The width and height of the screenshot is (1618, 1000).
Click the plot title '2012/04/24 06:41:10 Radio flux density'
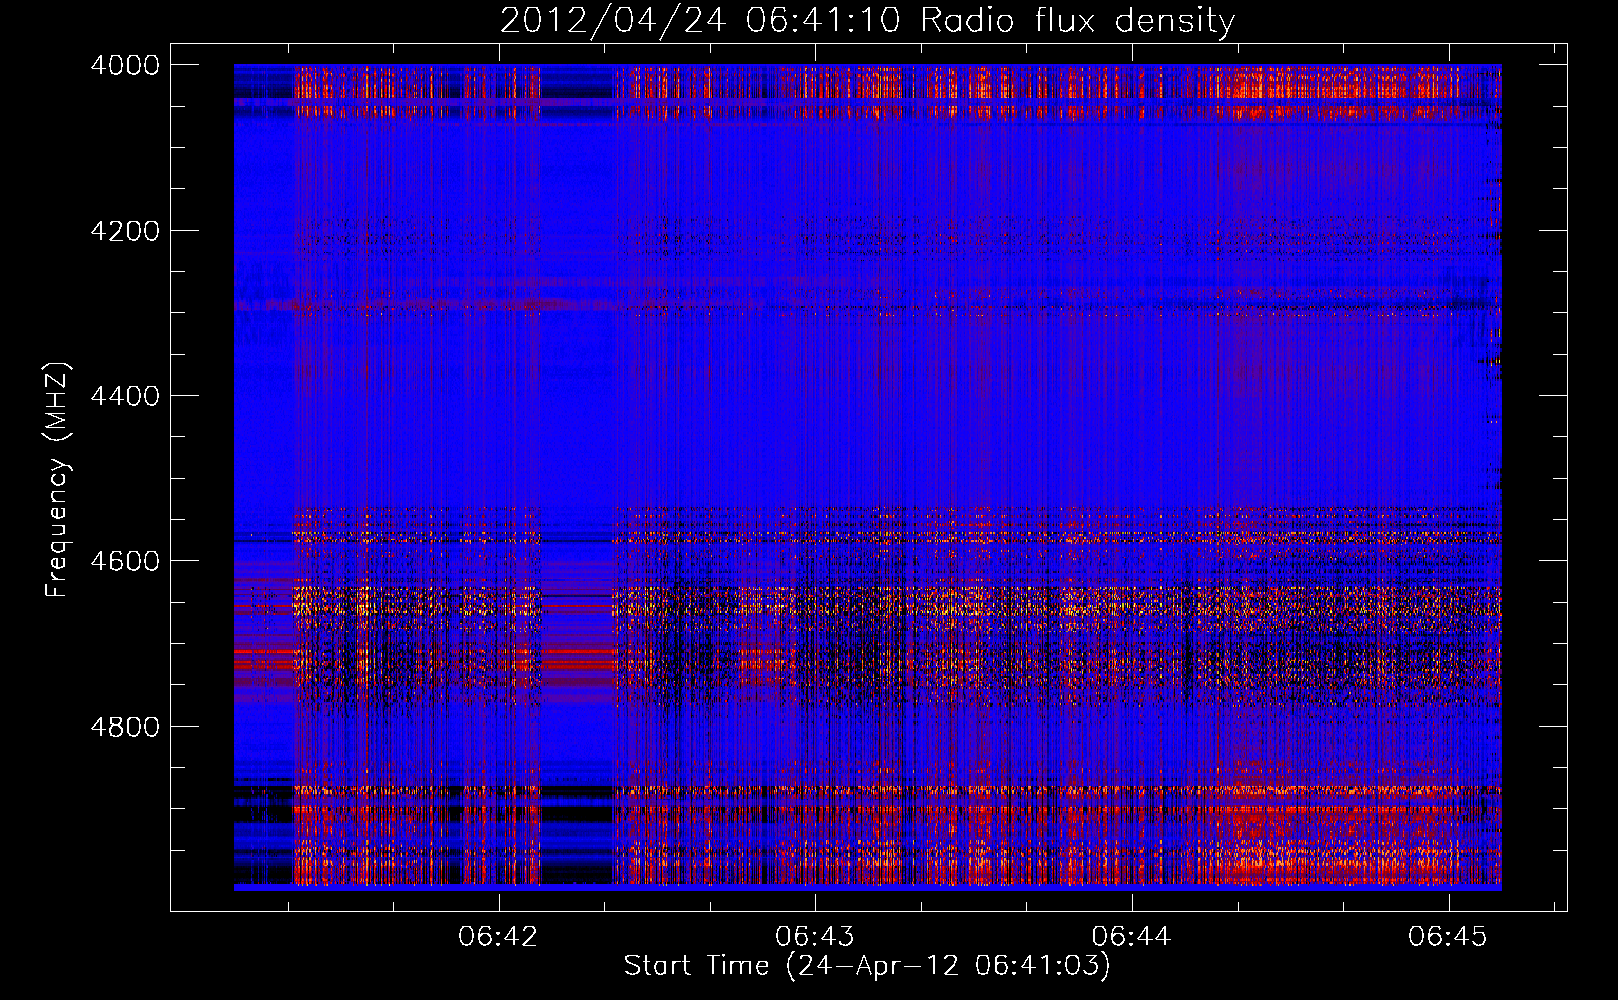point(867,20)
